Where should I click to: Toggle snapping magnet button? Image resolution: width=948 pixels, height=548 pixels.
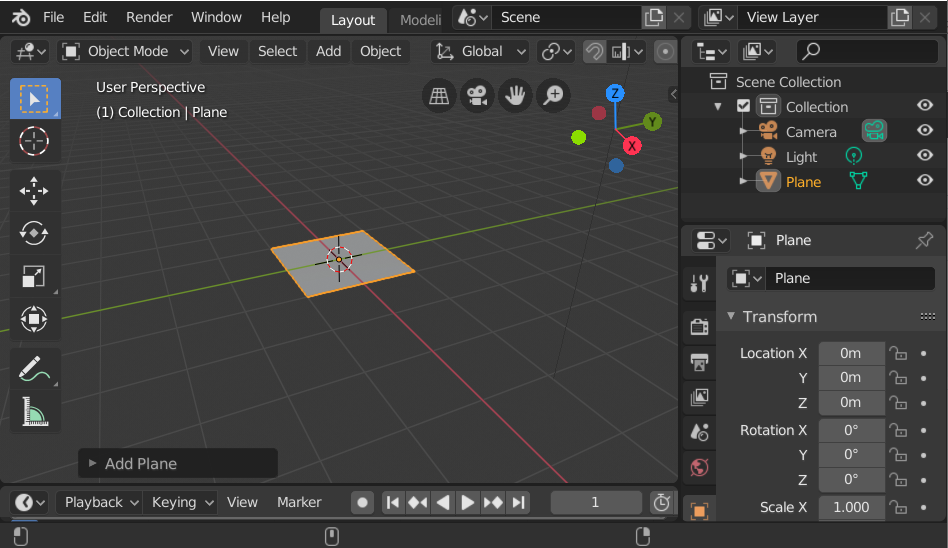594,52
